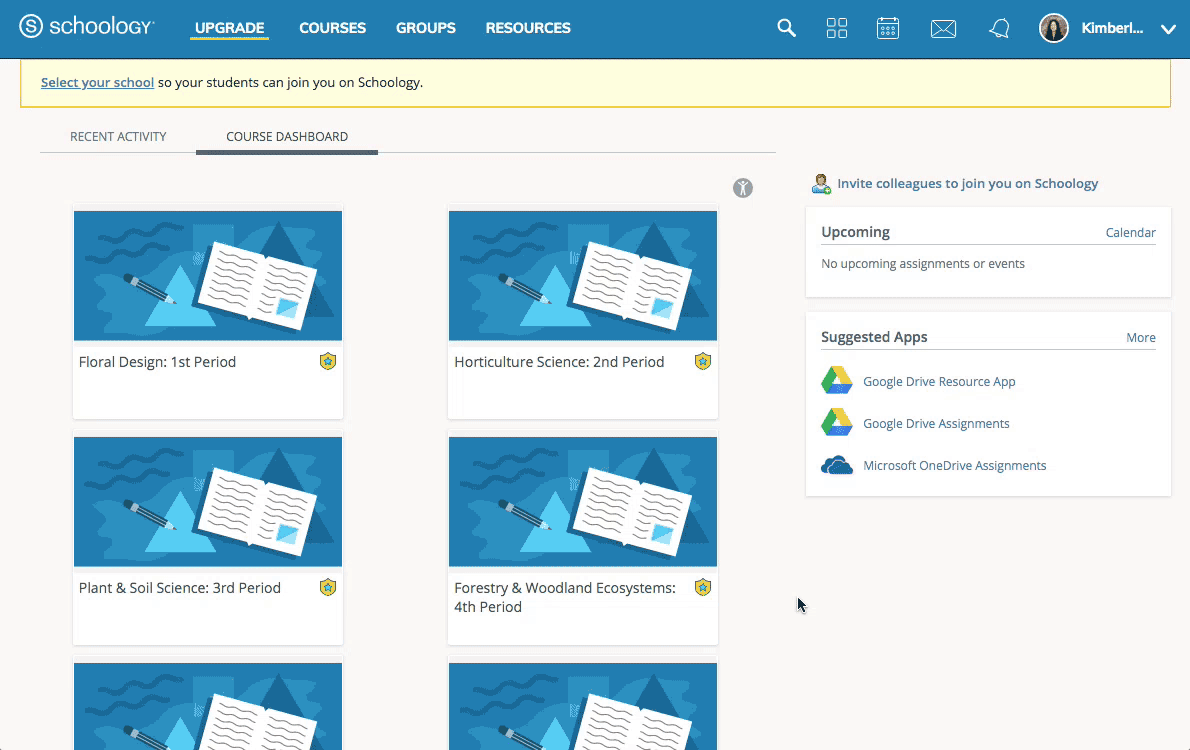
Task: Open the Calendar link in Upcoming
Action: coord(1130,232)
